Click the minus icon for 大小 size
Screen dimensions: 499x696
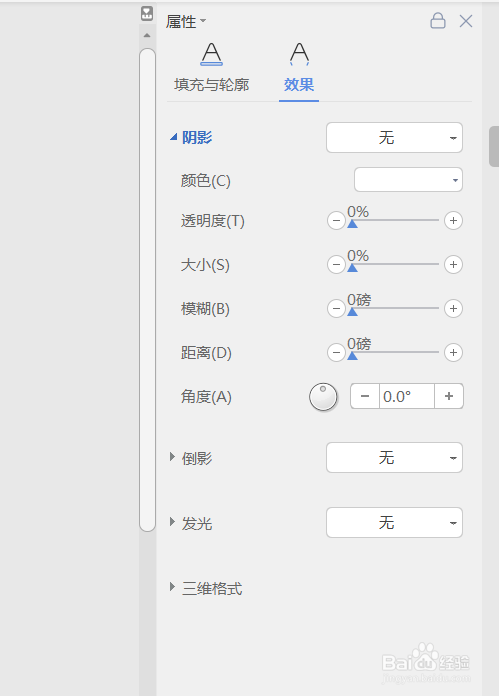(336, 265)
